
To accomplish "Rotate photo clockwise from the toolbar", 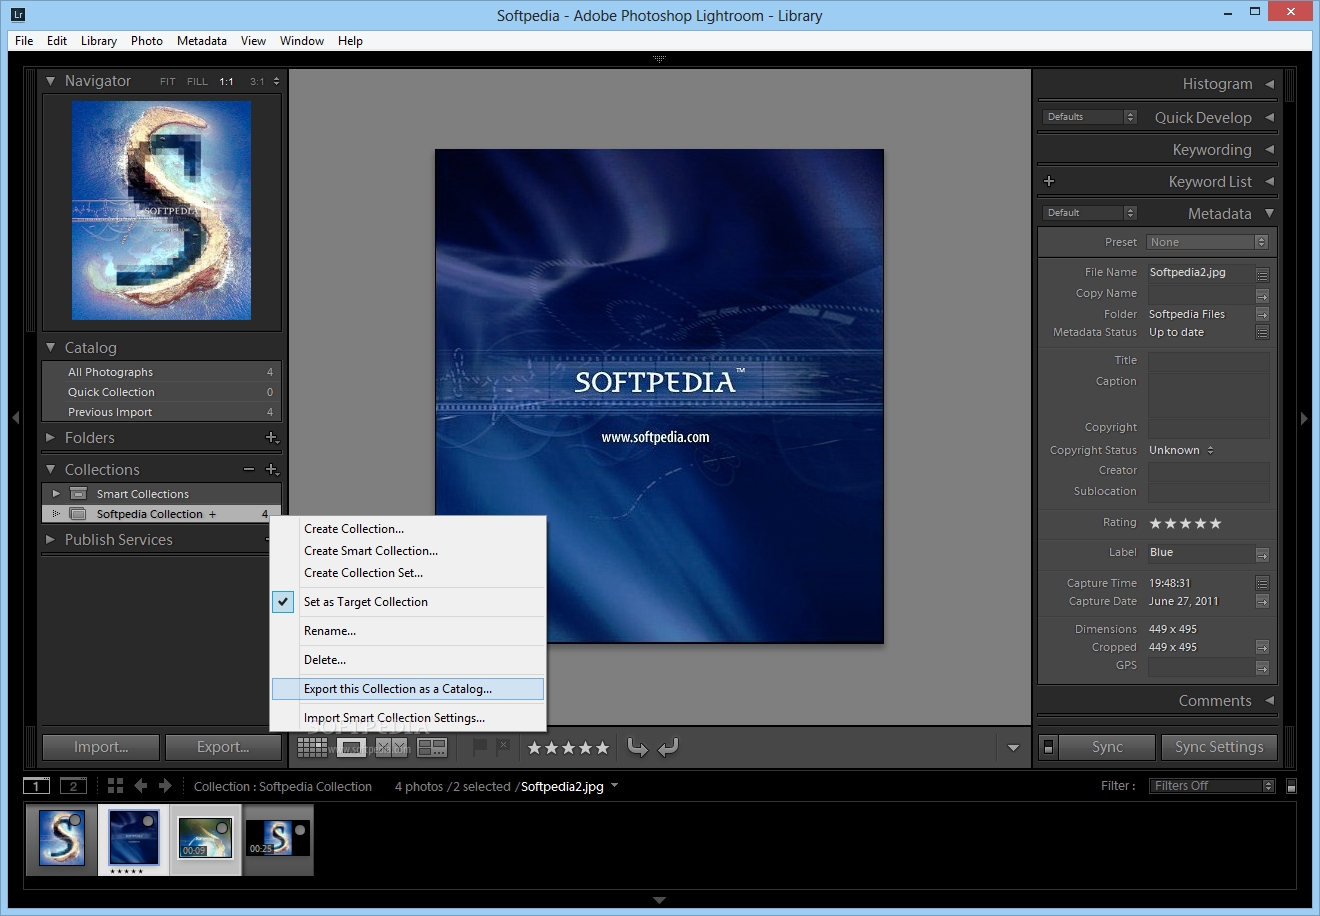I will (669, 747).
